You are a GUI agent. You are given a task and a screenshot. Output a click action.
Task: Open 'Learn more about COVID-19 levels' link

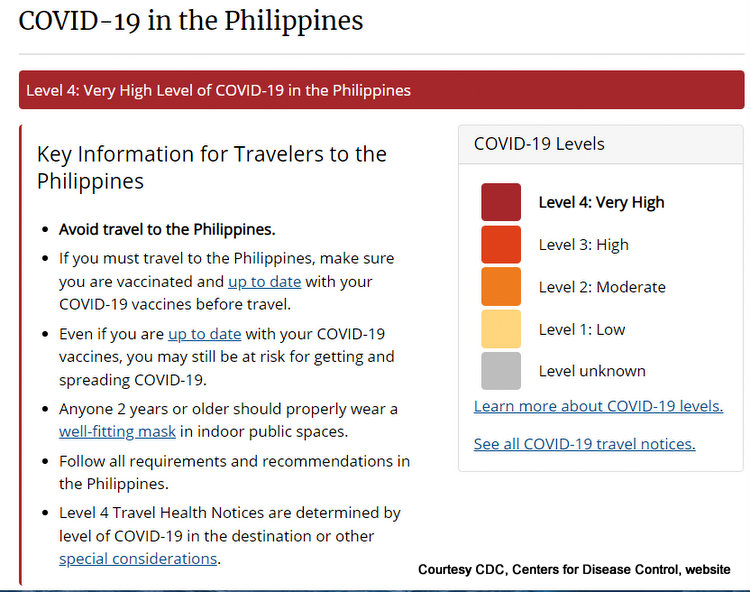coord(598,406)
